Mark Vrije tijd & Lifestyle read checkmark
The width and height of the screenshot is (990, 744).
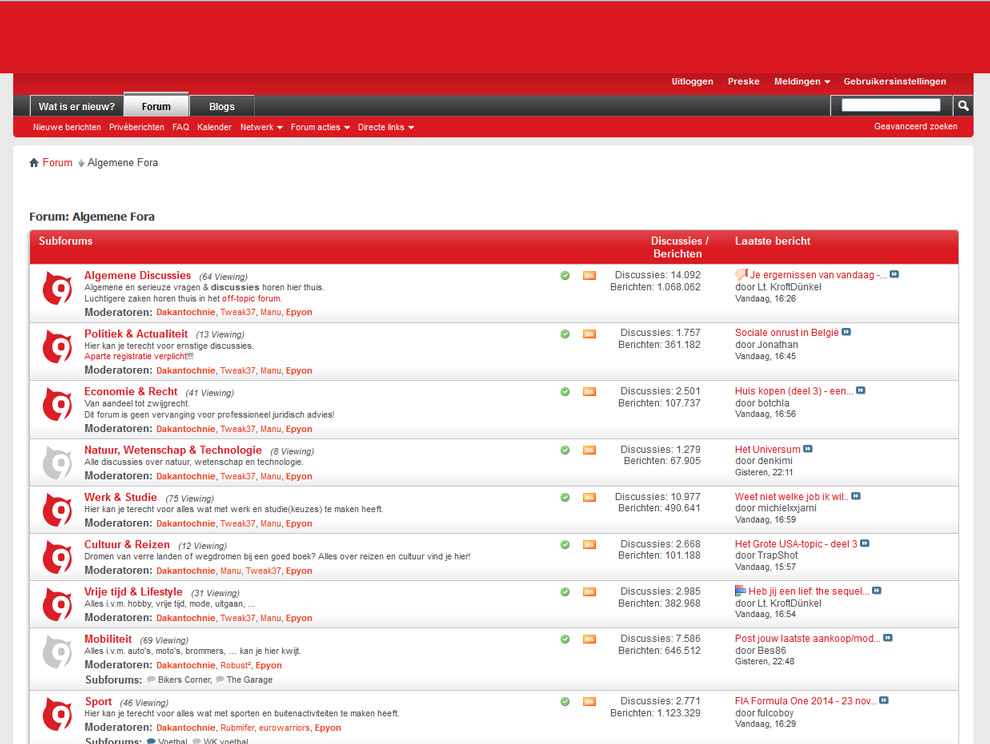tap(565, 592)
